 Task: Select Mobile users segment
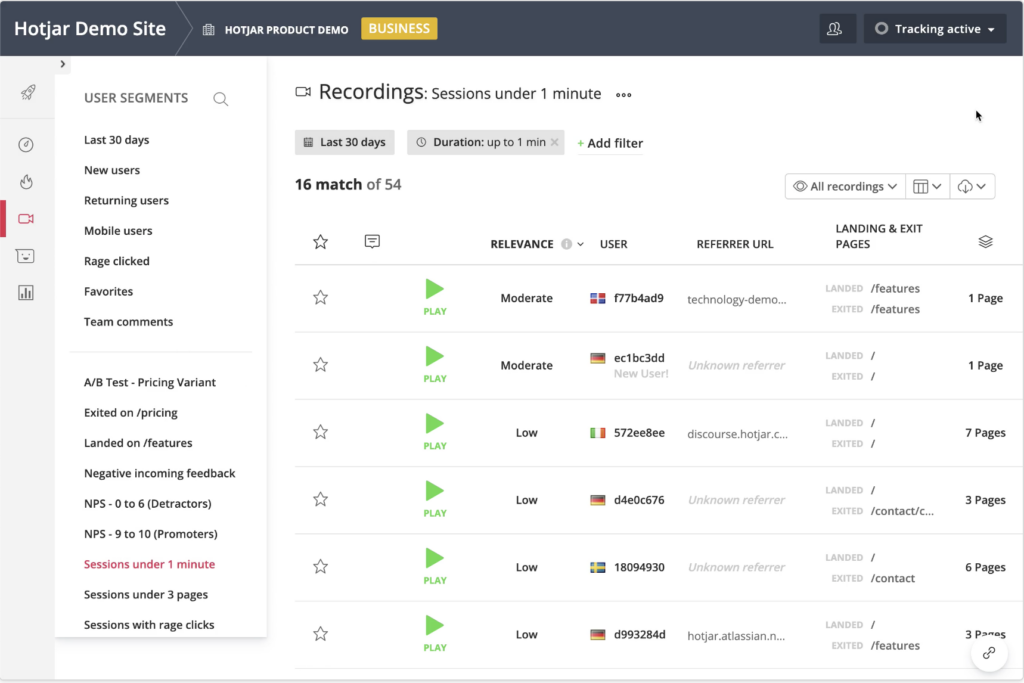118,230
